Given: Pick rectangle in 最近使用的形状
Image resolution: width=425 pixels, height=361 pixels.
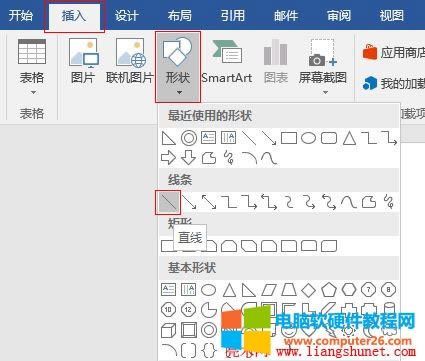Looking at the screenshot, I should click(289, 138).
